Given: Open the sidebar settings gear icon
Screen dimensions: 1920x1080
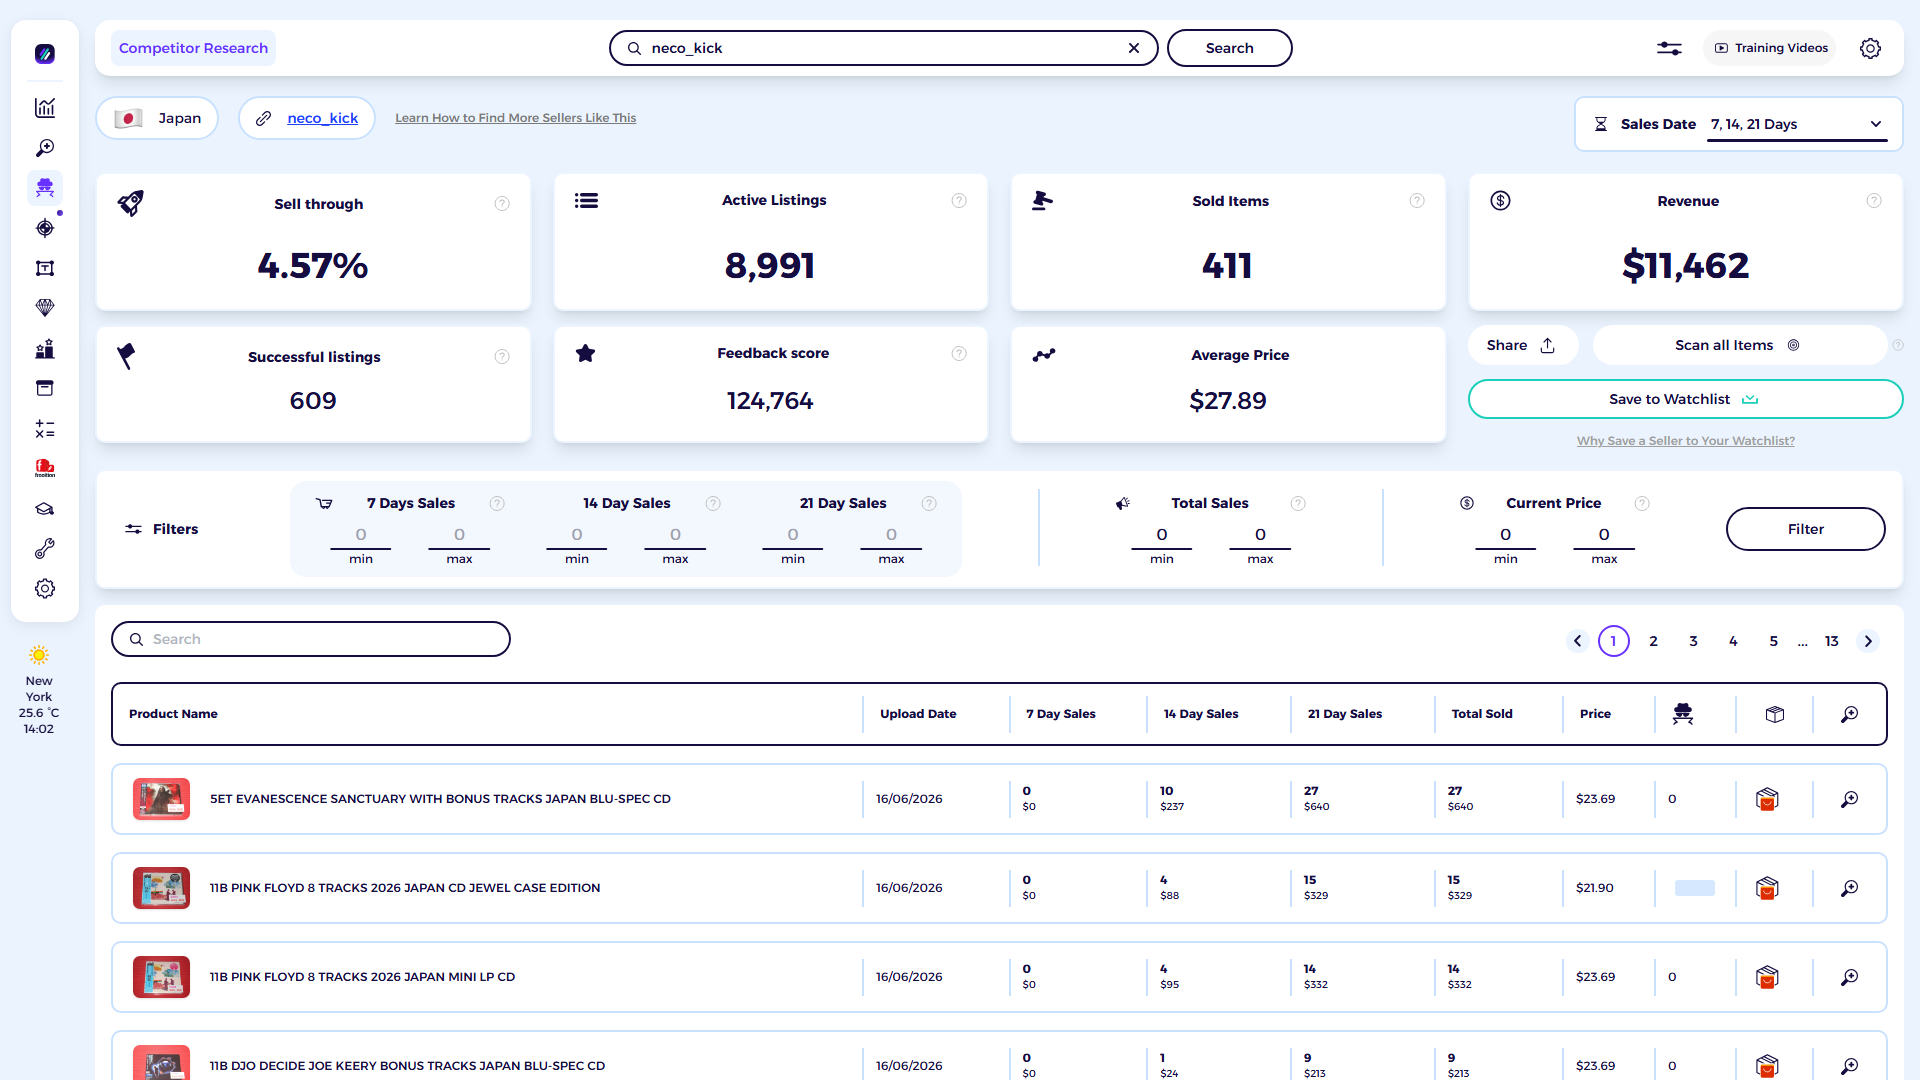Looking at the screenshot, I should pyautogui.click(x=45, y=589).
